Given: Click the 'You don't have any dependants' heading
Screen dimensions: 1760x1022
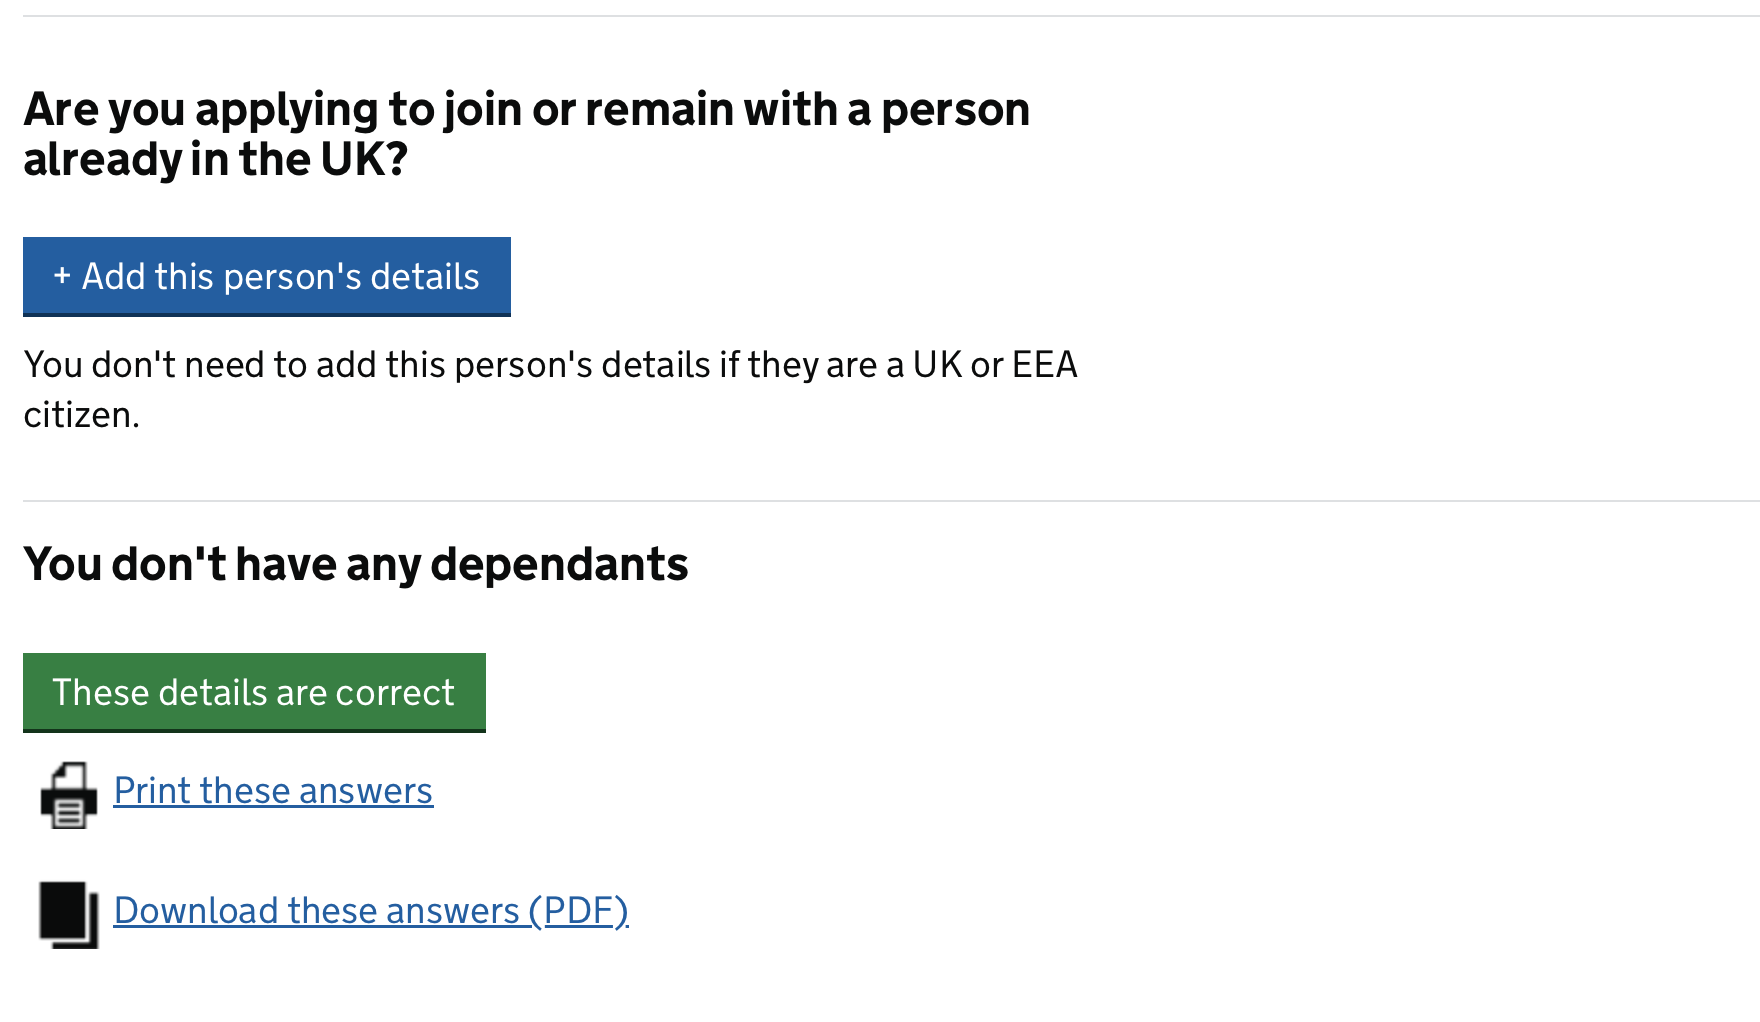Looking at the screenshot, I should tap(355, 564).
